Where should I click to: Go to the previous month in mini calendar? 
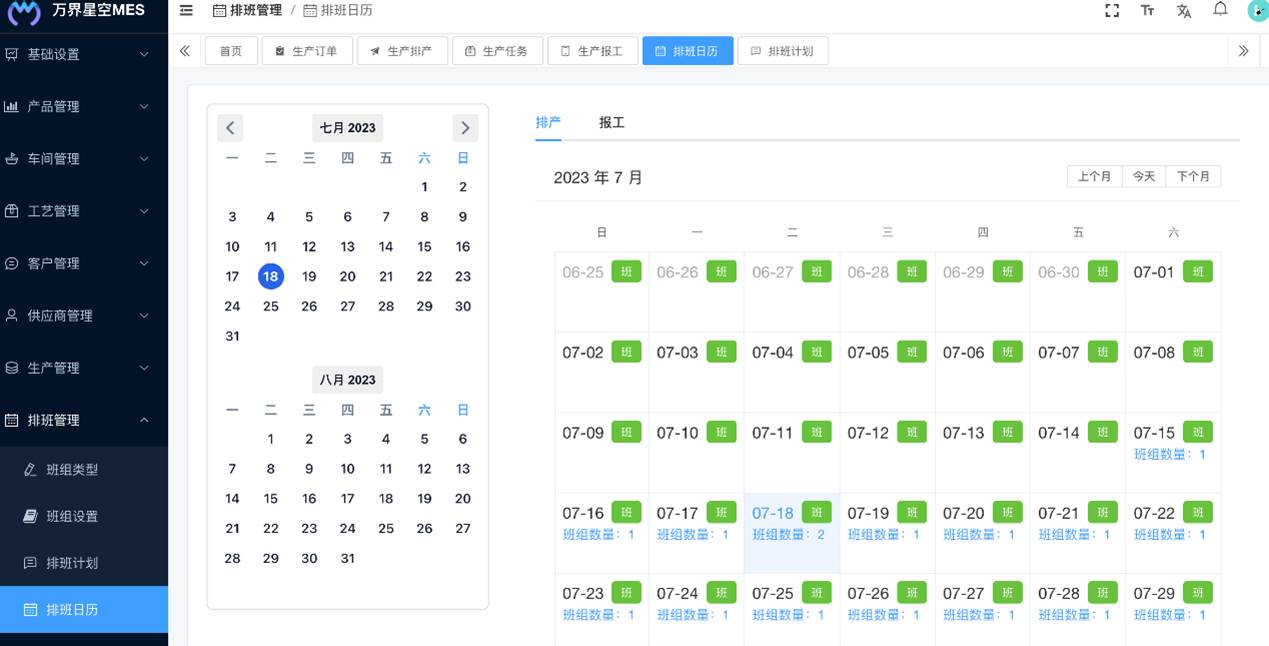tap(231, 128)
